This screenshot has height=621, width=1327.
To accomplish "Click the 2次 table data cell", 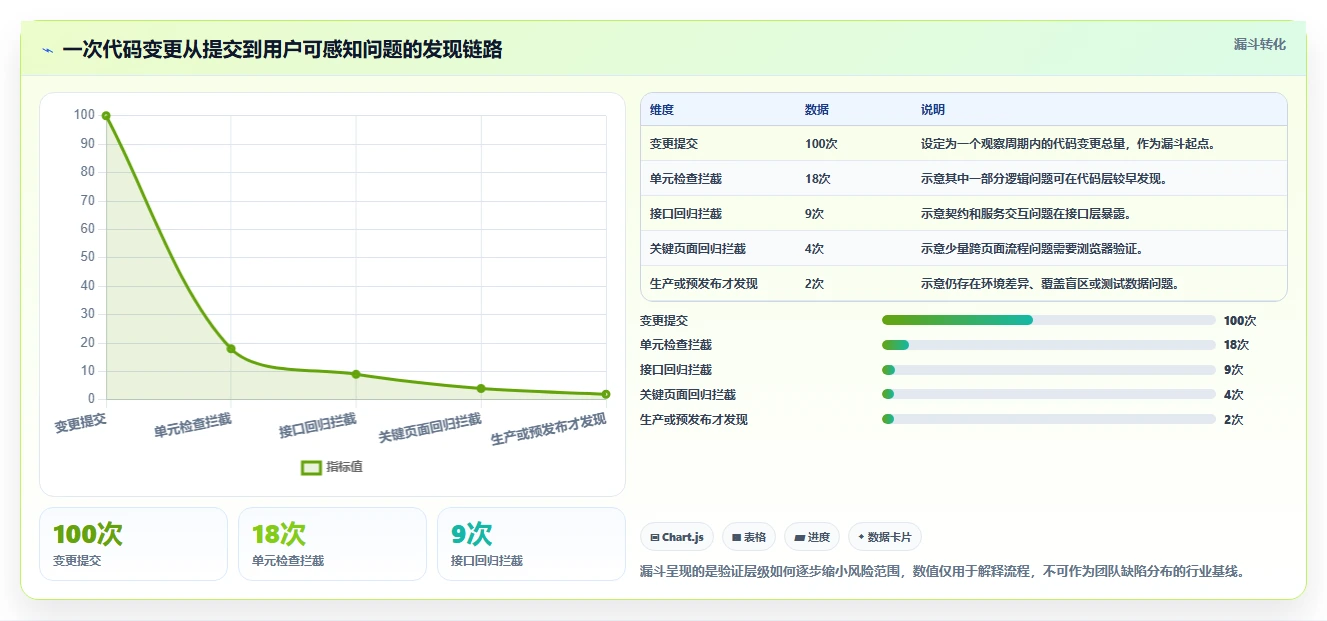I will pos(815,284).
